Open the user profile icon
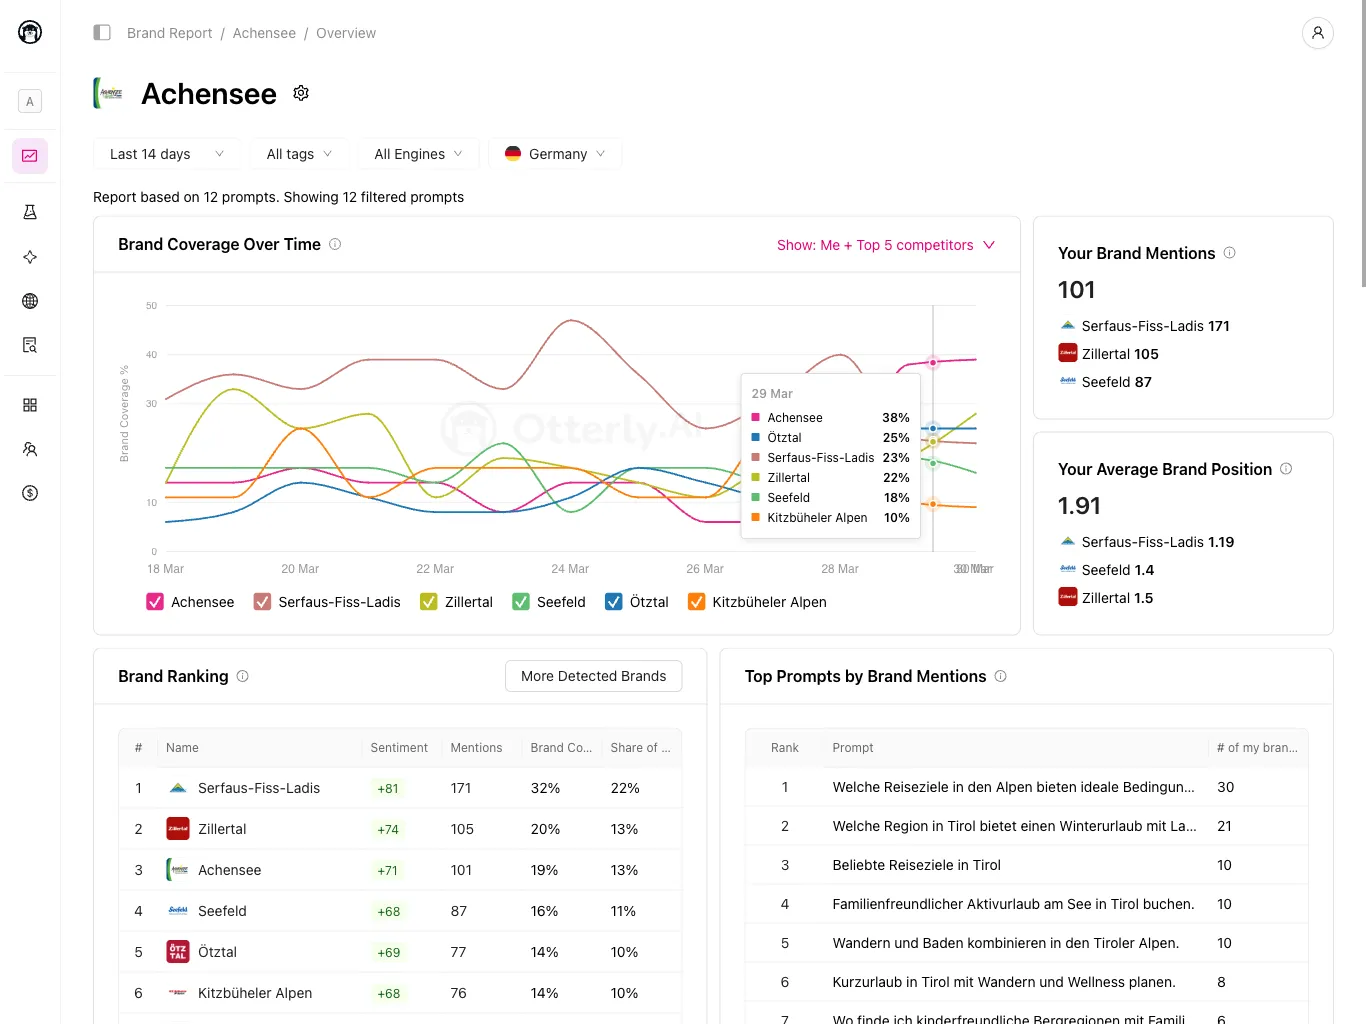Image resolution: width=1366 pixels, height=1024 pixels. (1317, 33)
